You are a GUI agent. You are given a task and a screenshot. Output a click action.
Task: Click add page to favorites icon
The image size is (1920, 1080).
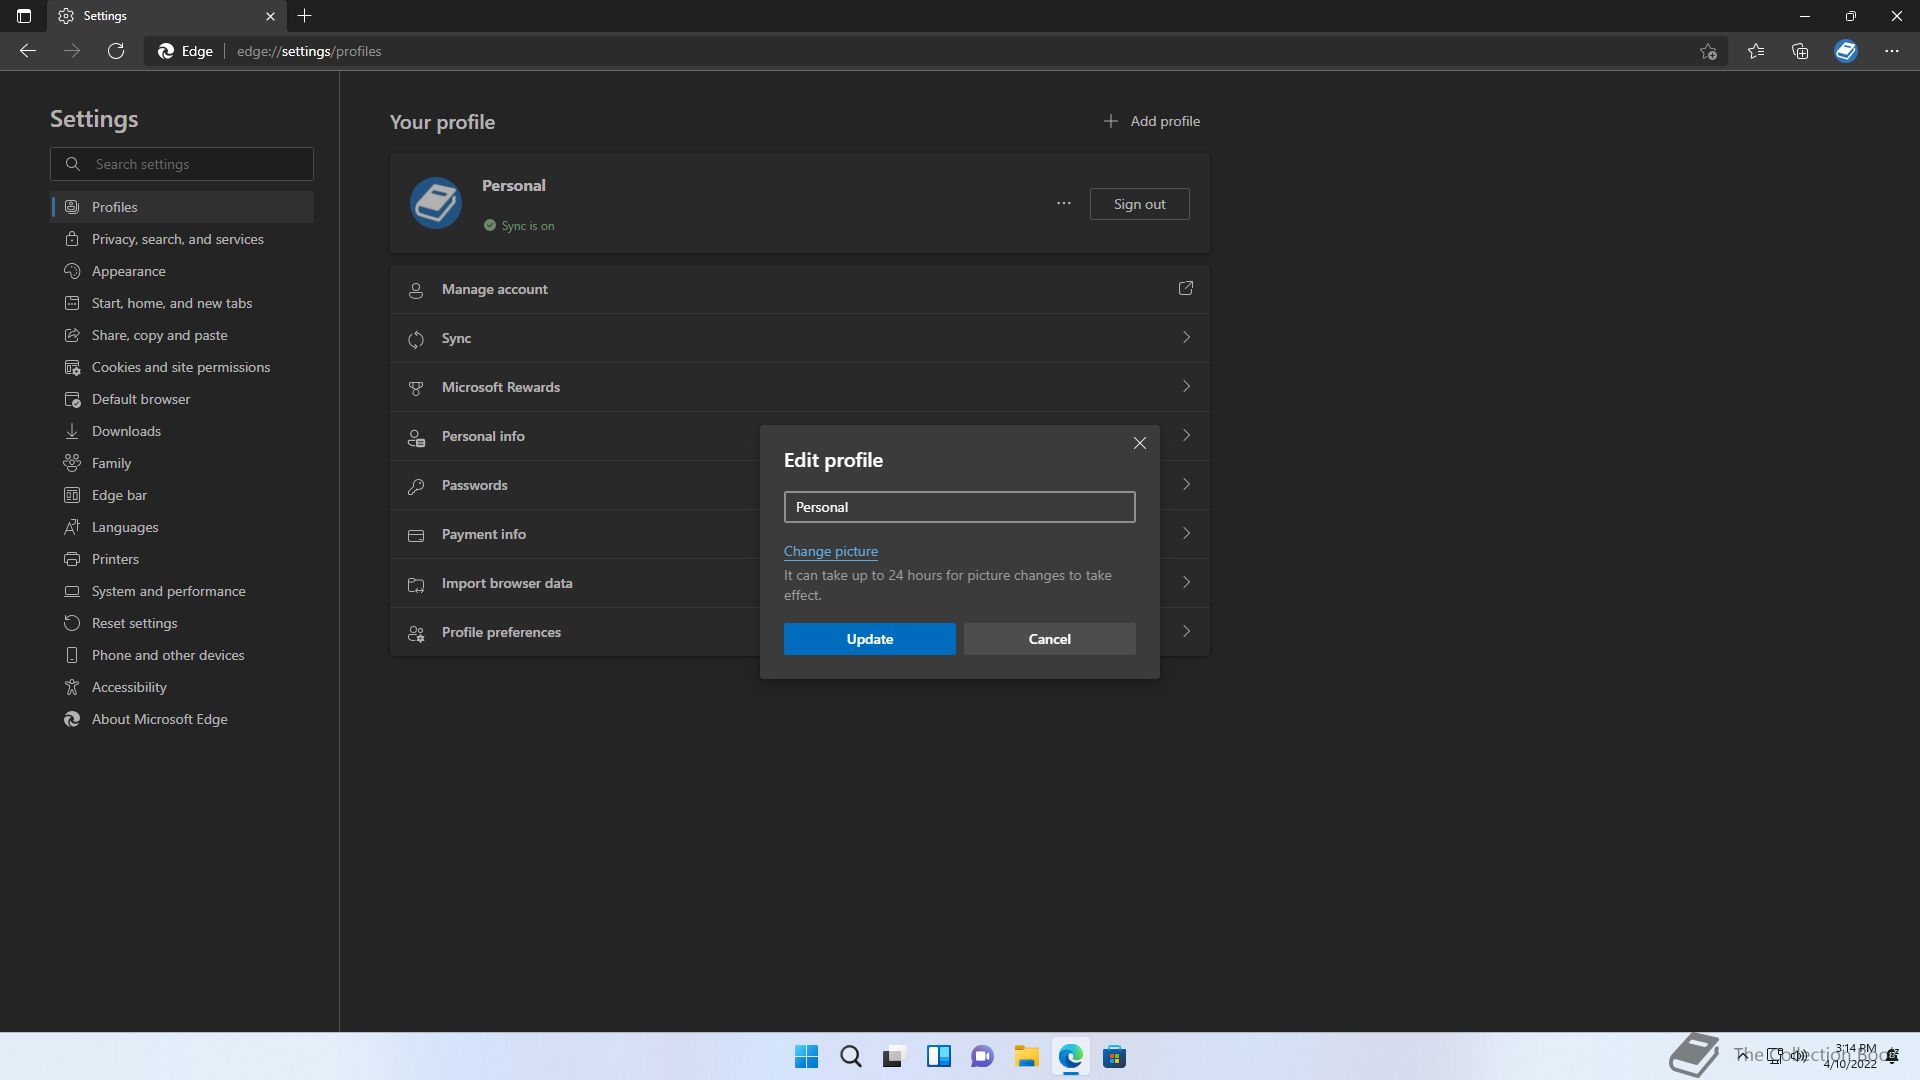1708,51
